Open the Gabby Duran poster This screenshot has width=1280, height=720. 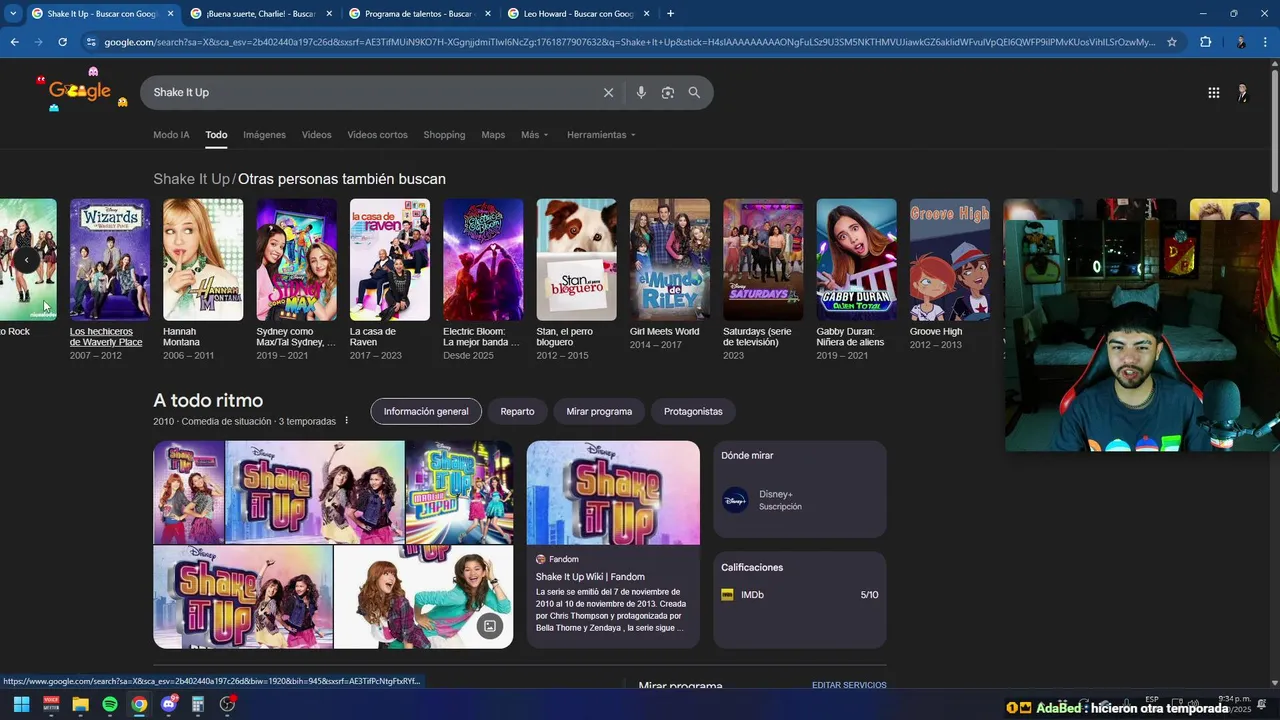tap(856, 260)
